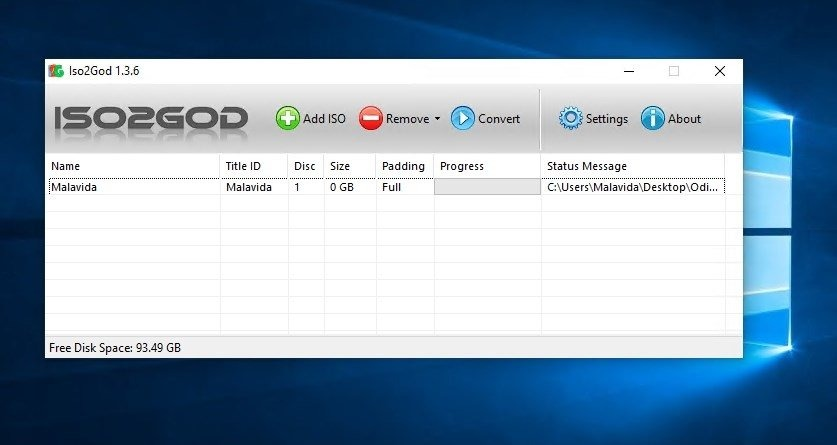
Task: Click the Size column header
Action: 350,166
